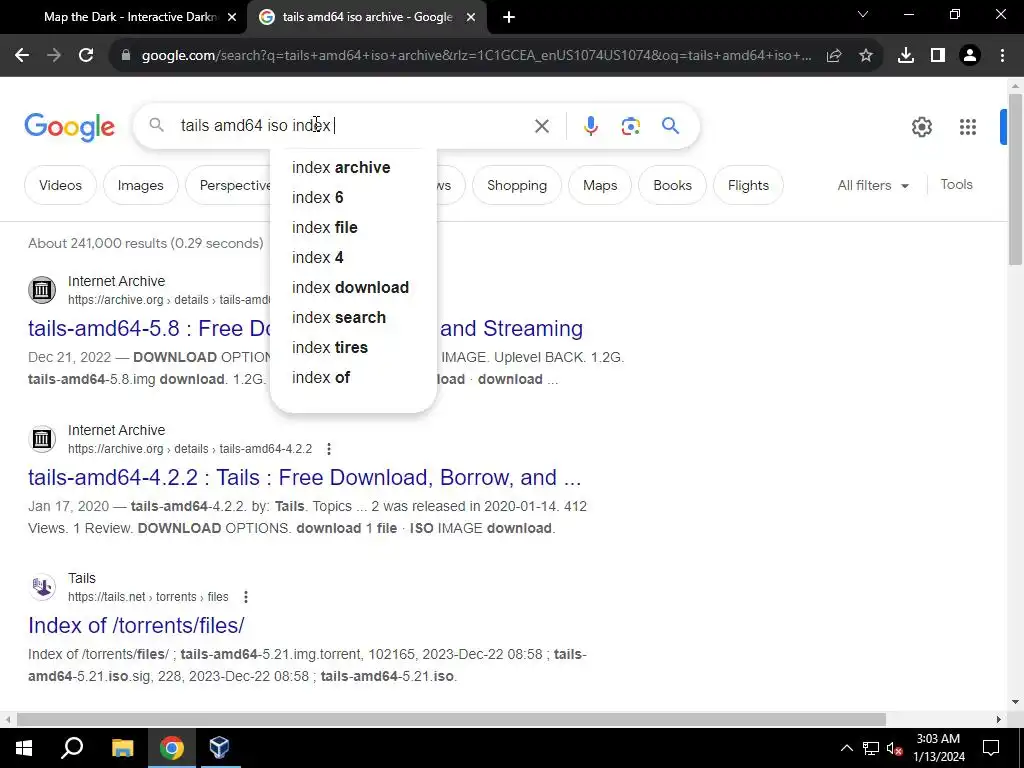Choose suggestion 'index tires'
Viewport: 1024px width, 768px height.
pos(353,348)
